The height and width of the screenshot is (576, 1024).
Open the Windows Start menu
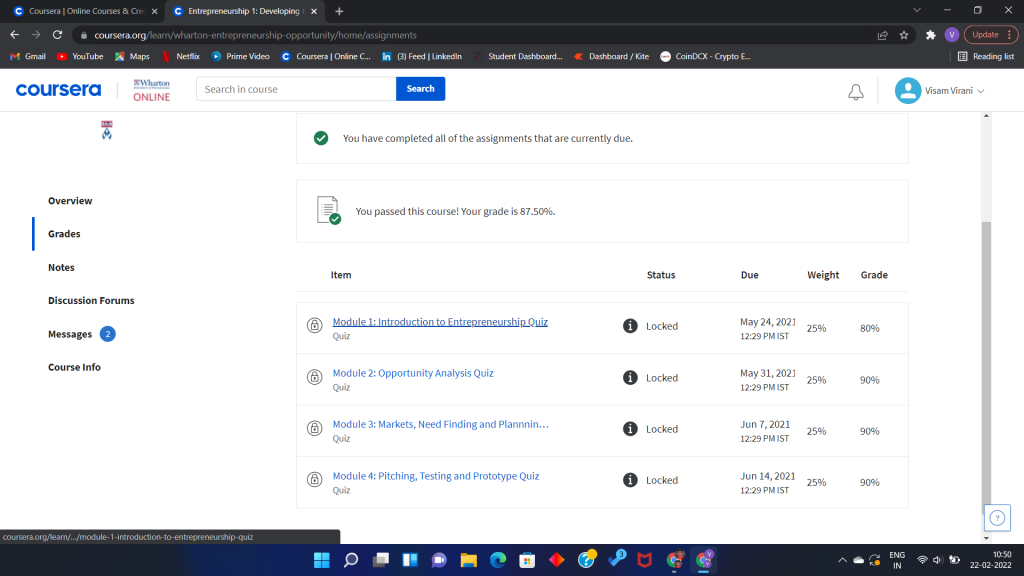pyautogui.click(x=321, y=560)
